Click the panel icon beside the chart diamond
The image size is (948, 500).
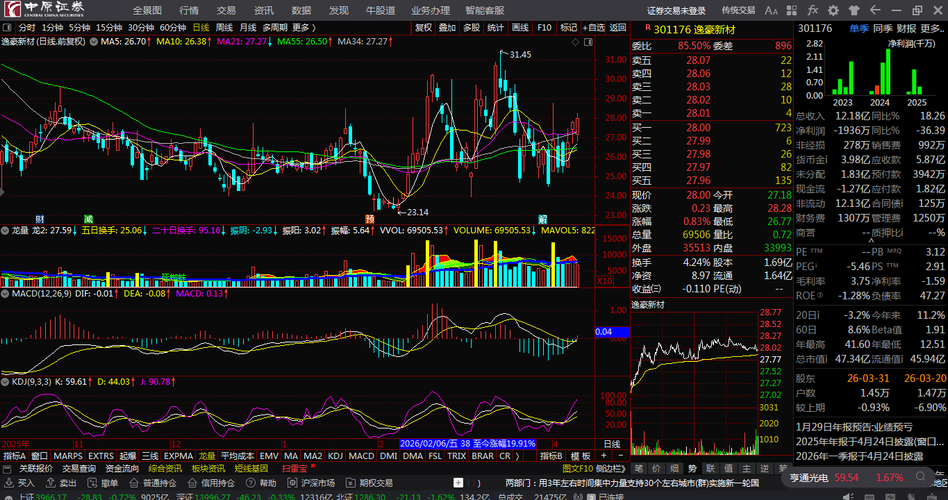[588, 42]
